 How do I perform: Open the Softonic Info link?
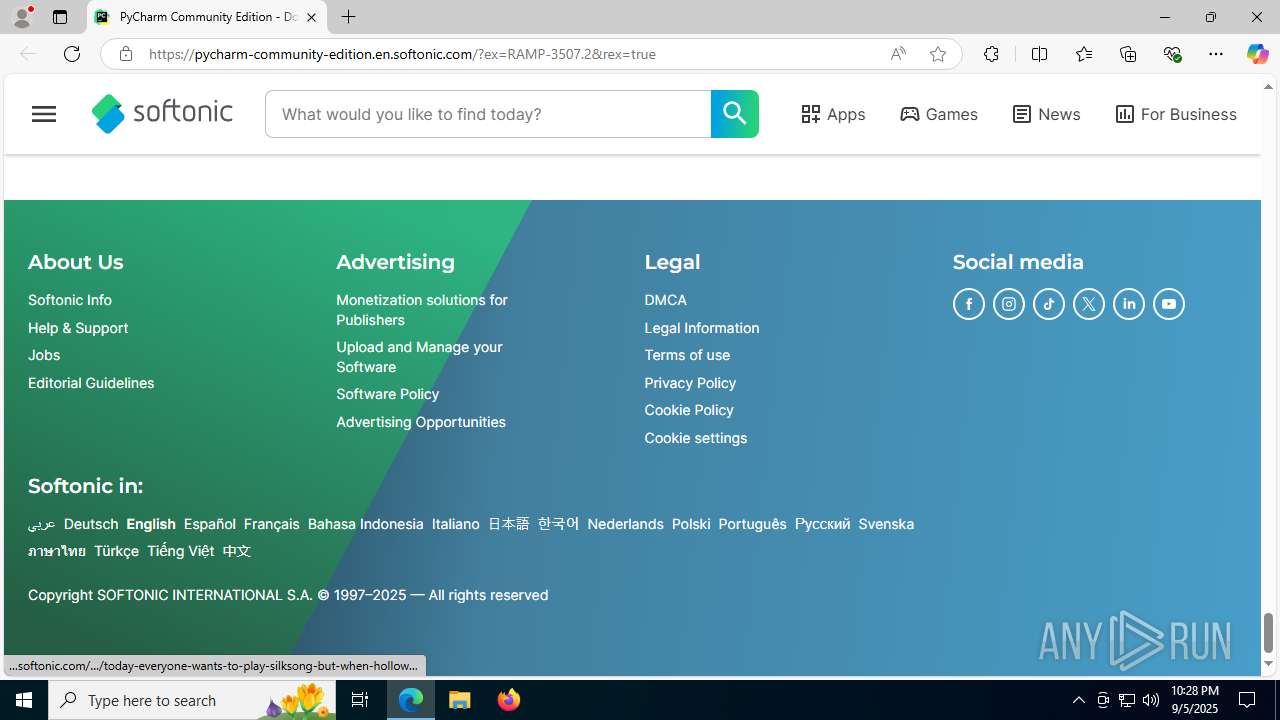(70, 300)
